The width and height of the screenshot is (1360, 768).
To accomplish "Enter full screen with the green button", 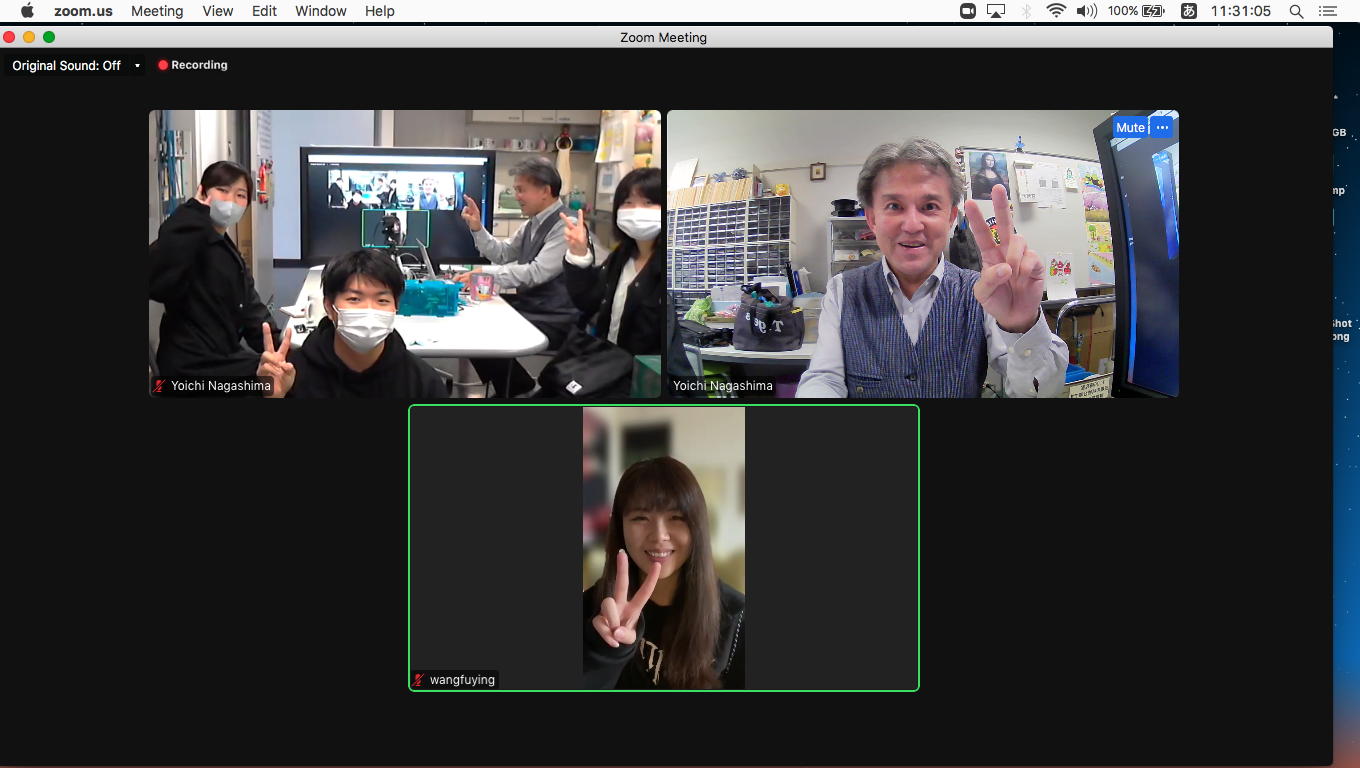I will click(49, 37).
